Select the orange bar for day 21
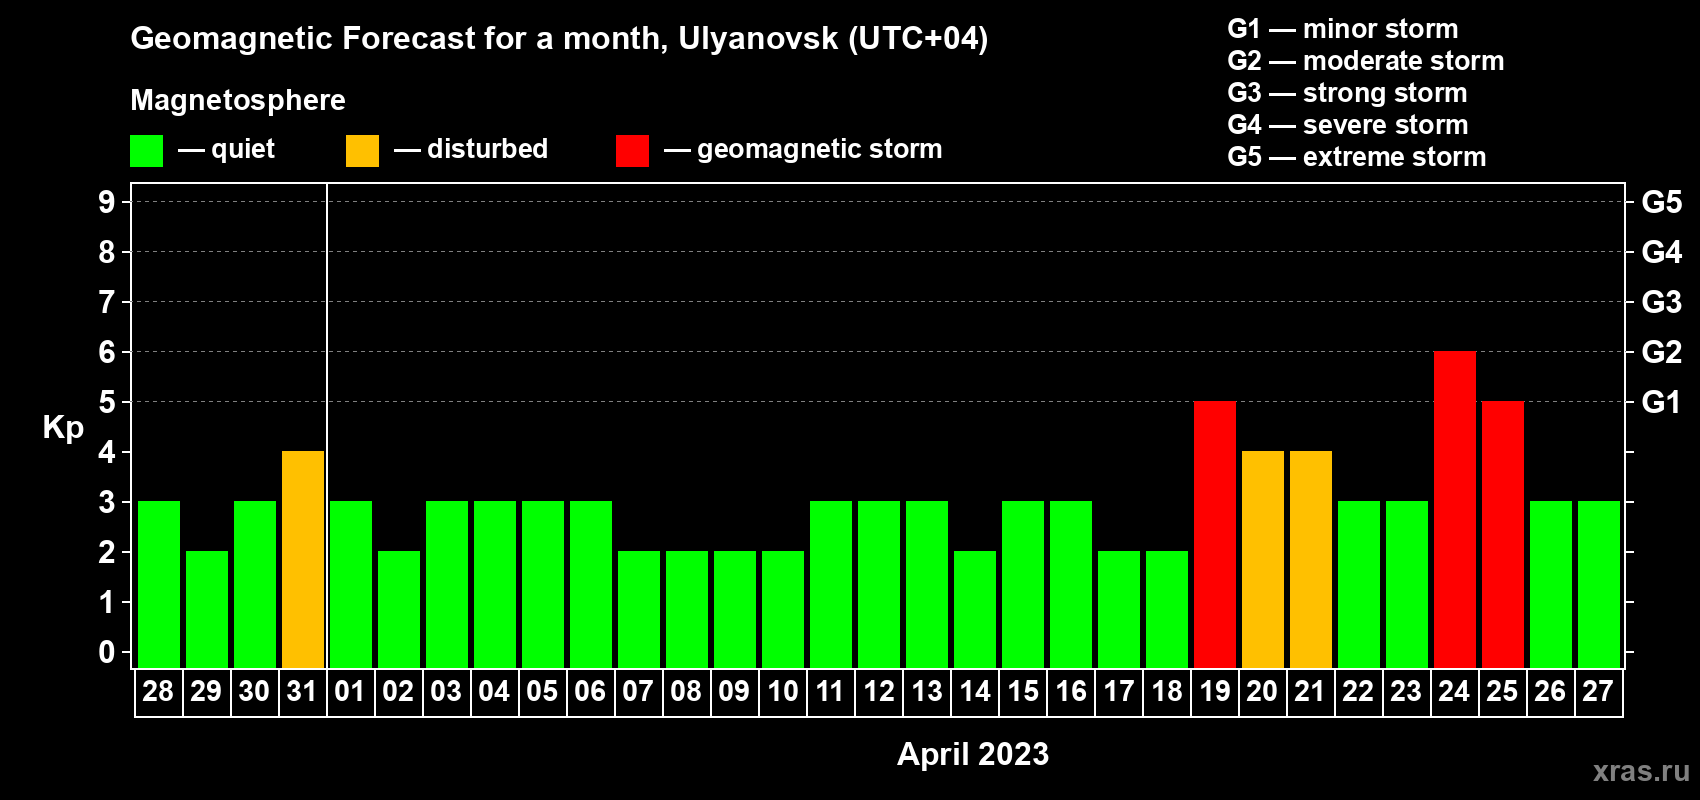 tap(1311, 559)
